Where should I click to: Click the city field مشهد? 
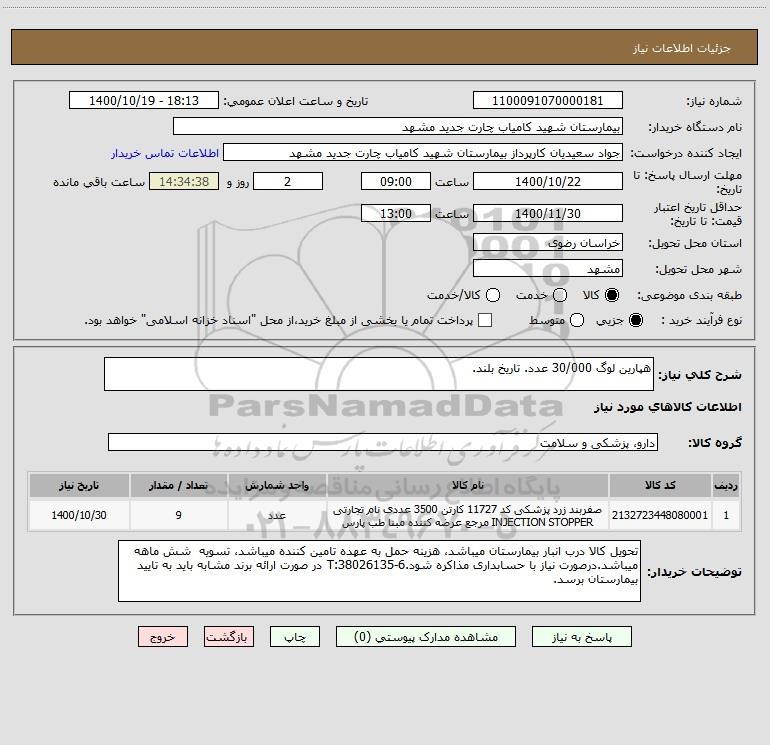548,268
